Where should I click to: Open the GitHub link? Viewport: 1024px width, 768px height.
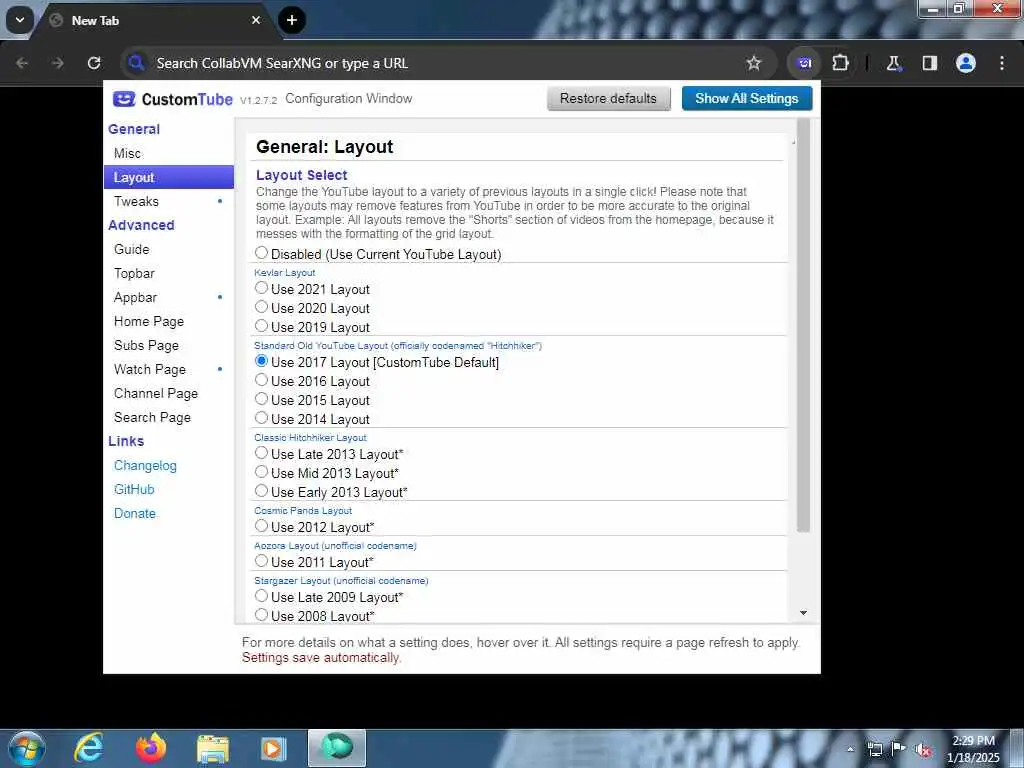point(134,490)
